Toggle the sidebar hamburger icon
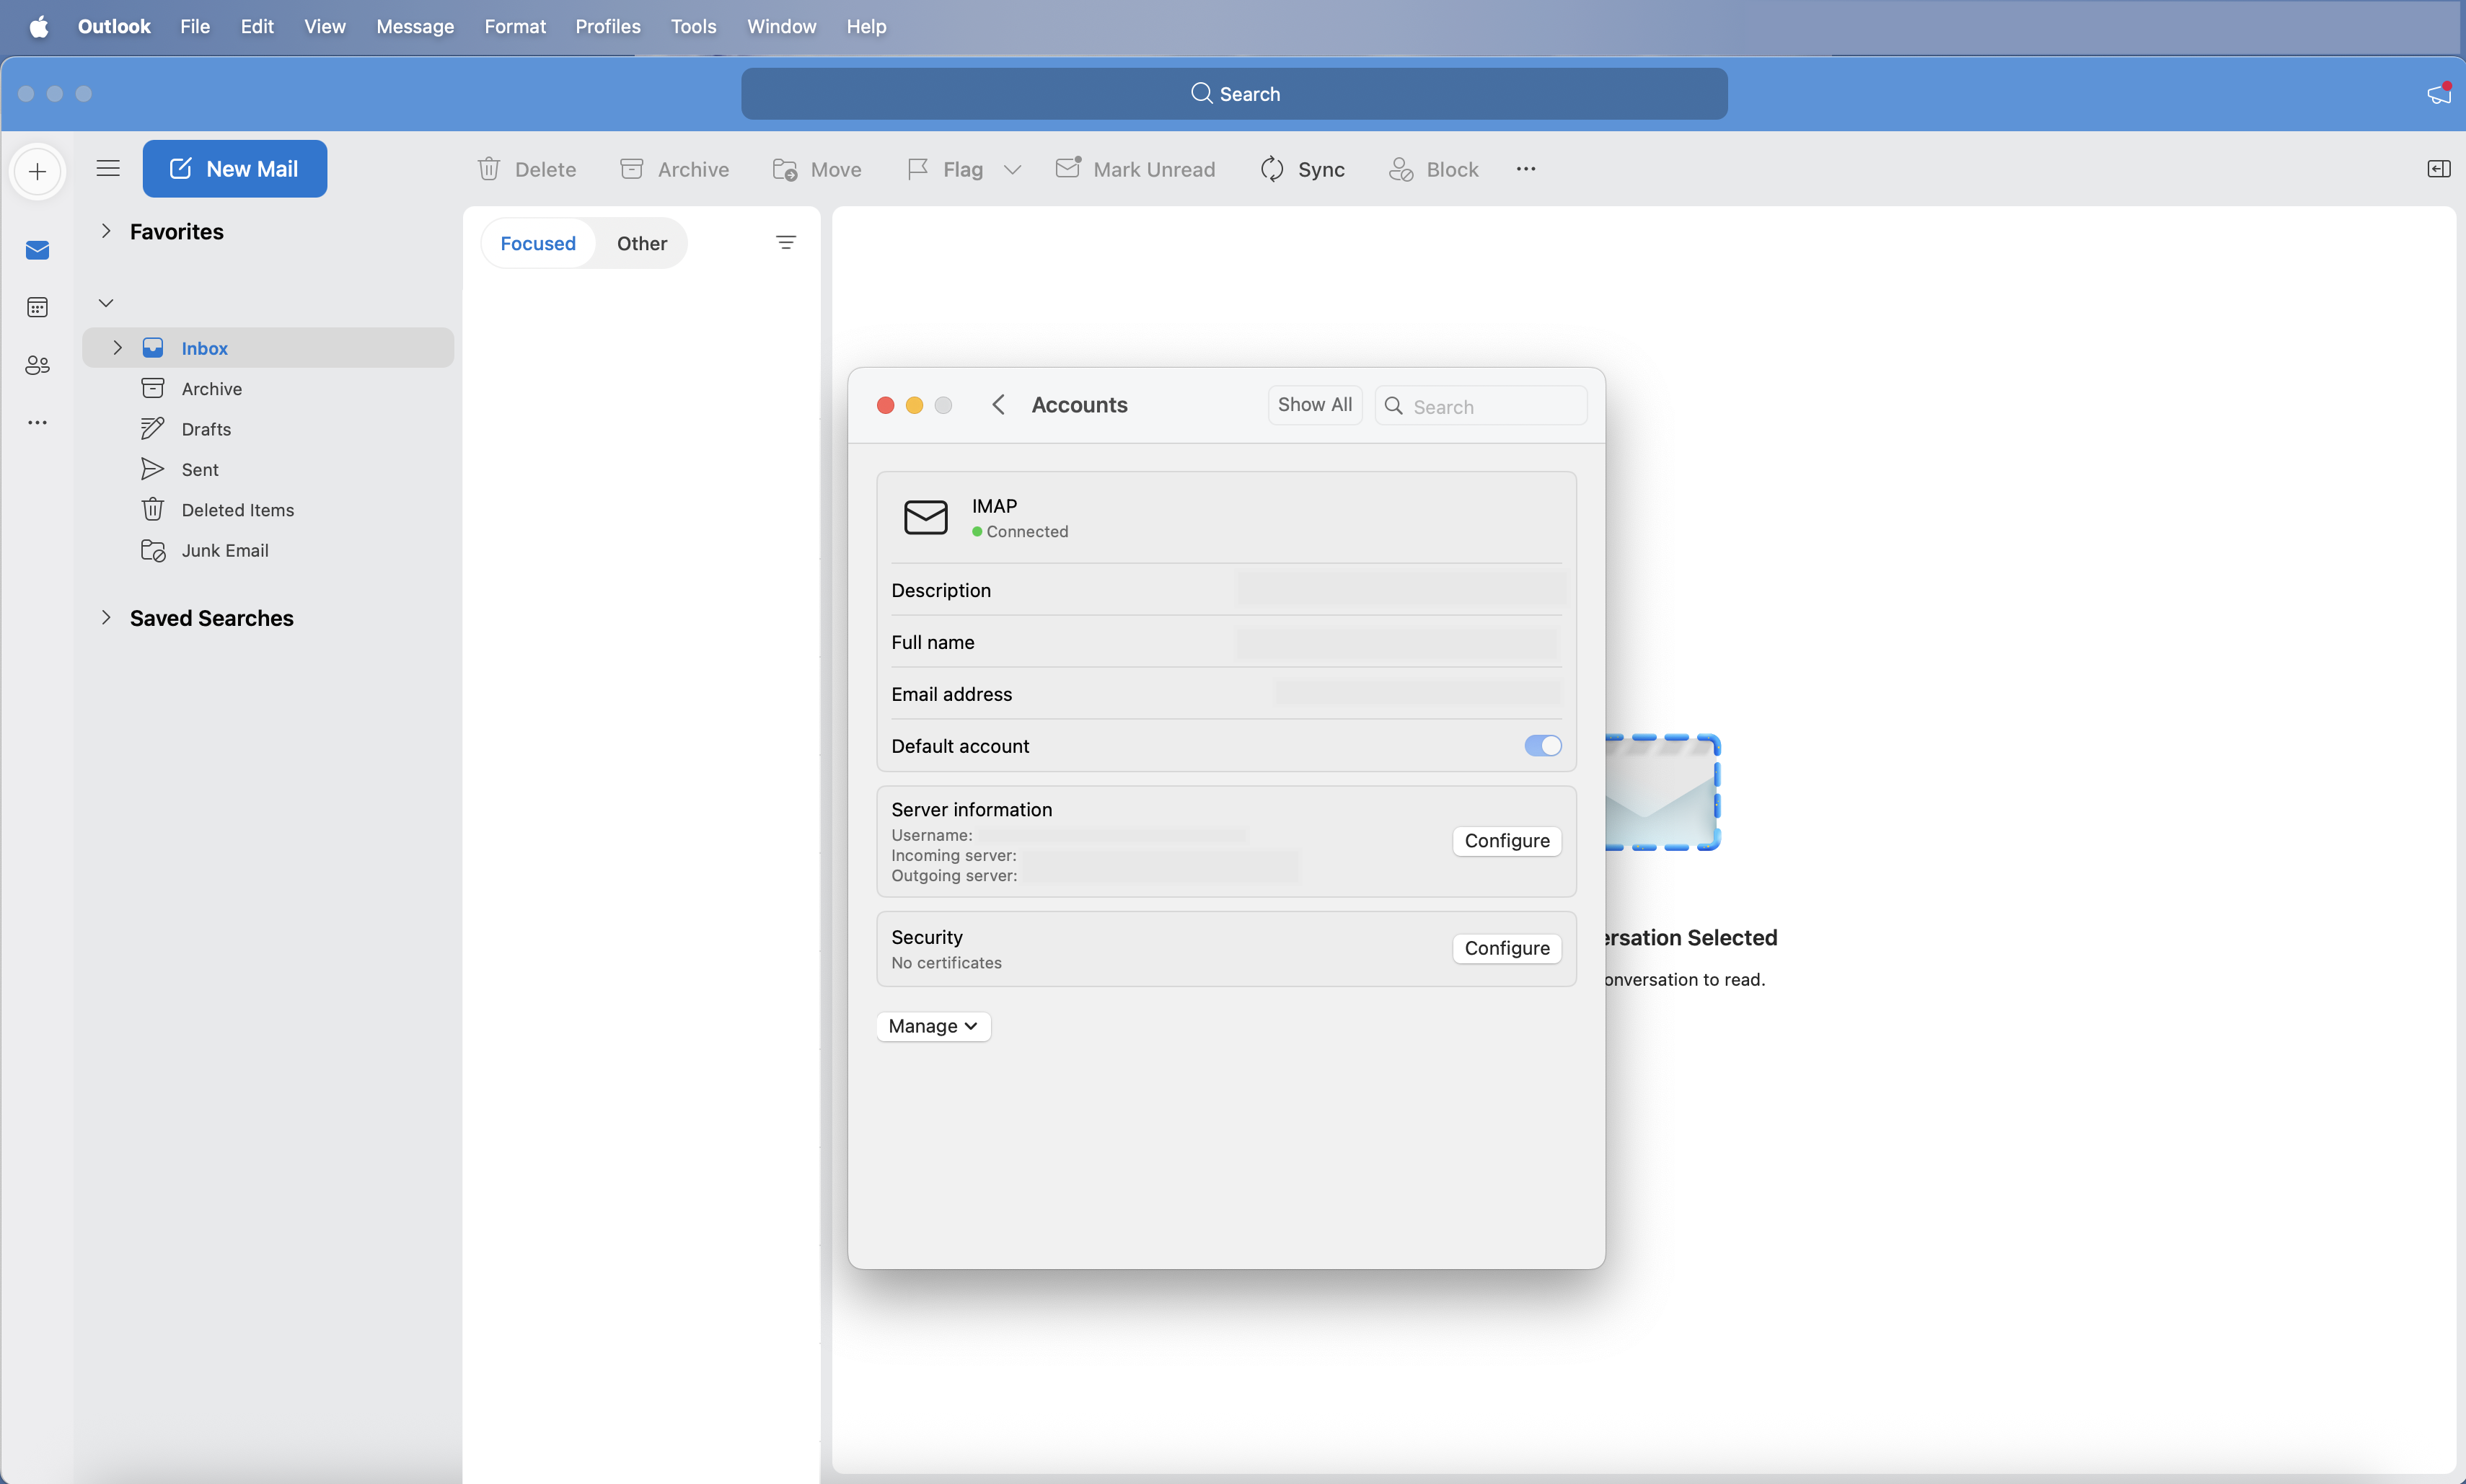Image resolution: width=2466 pixels, height=1484 pixels. 108,168
